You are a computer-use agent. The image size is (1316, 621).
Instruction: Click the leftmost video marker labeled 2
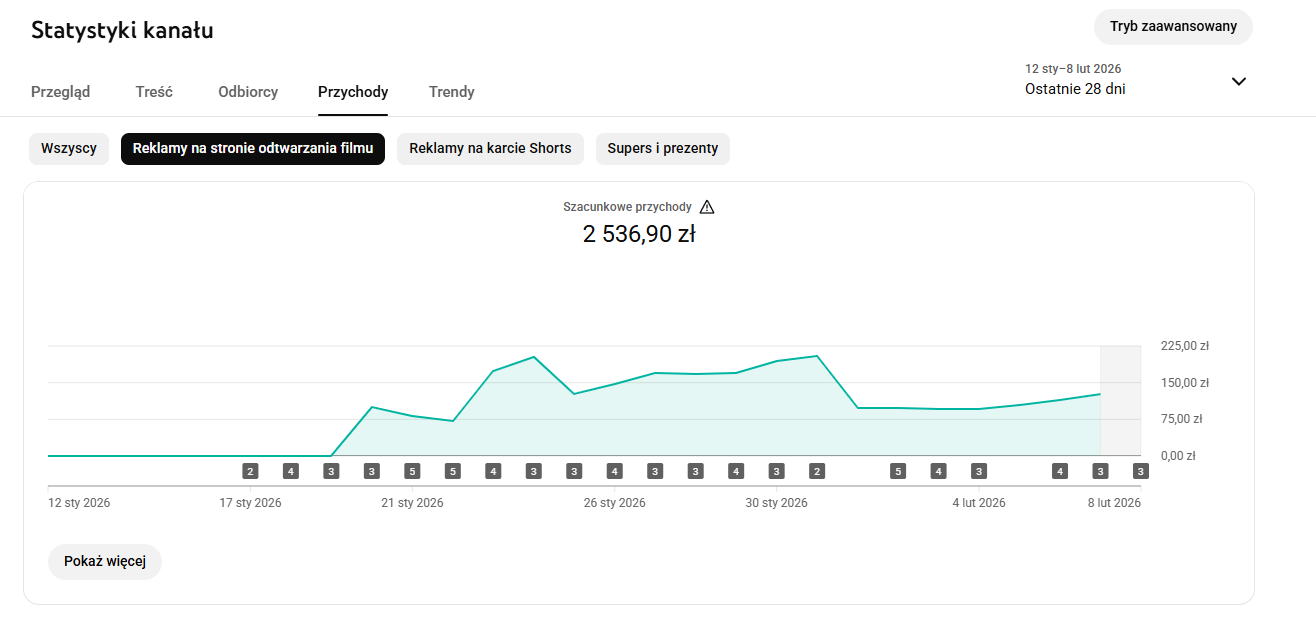(x=250, y=471)
